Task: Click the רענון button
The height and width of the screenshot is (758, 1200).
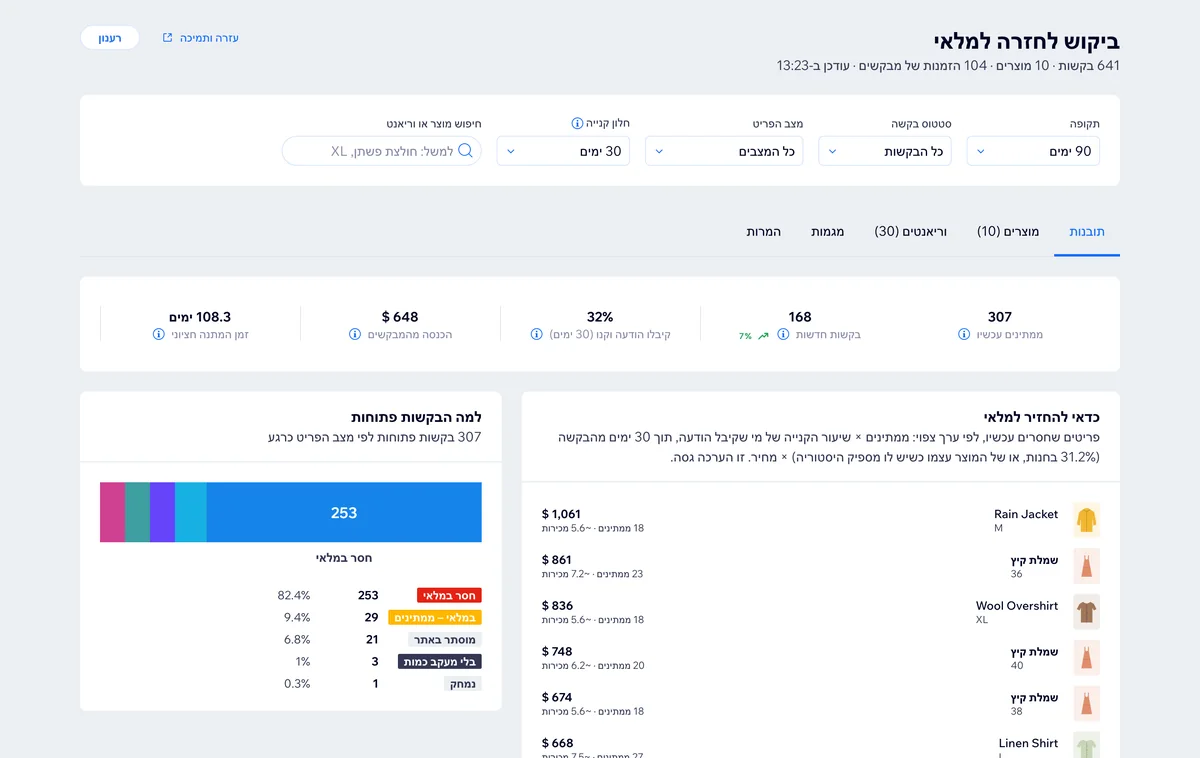Action: [110, 38]
